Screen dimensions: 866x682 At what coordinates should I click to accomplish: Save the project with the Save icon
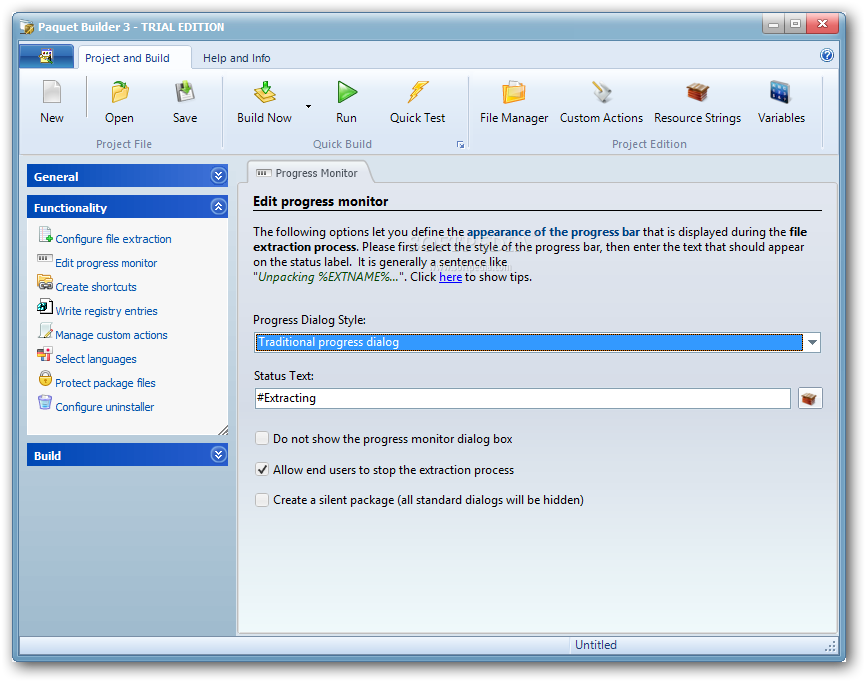185,92
